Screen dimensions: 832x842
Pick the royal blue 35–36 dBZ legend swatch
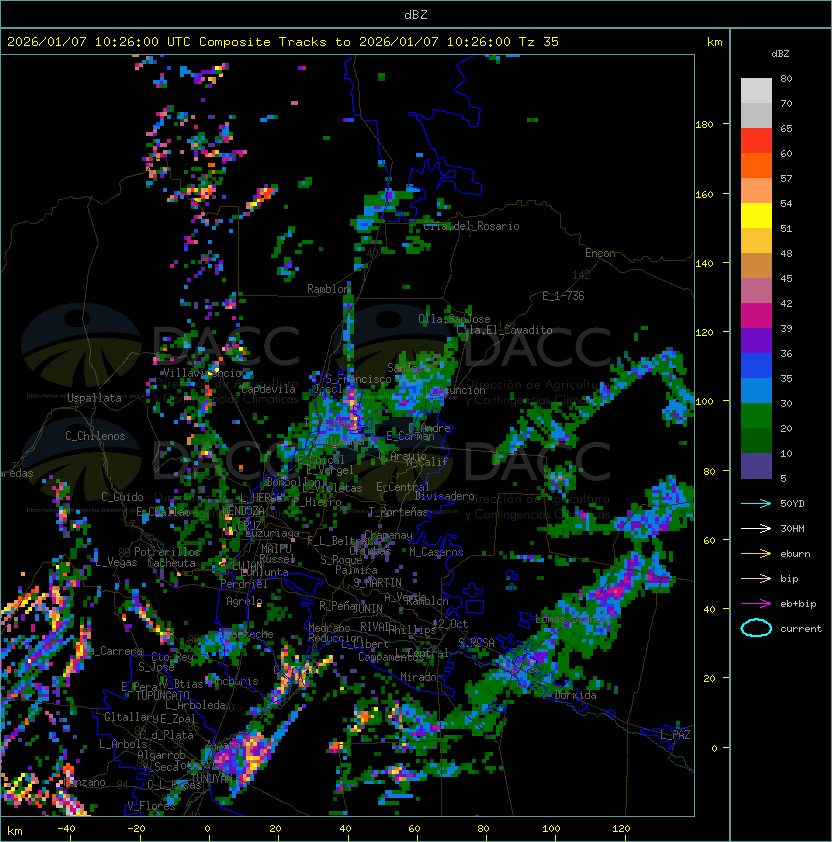click(756, 365)
